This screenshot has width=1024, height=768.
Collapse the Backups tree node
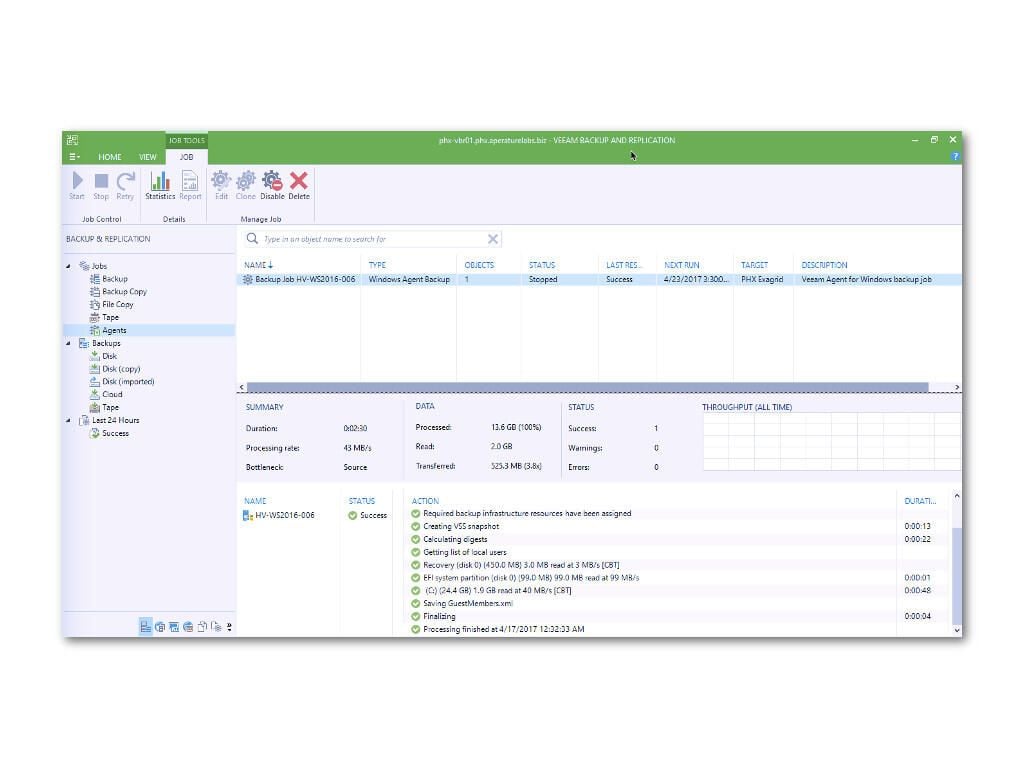(x=69, y=344)
